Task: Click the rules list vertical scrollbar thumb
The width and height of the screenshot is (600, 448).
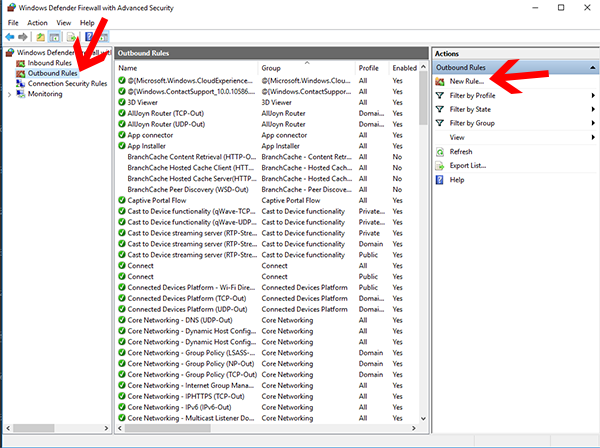Action: click(423, 98)
